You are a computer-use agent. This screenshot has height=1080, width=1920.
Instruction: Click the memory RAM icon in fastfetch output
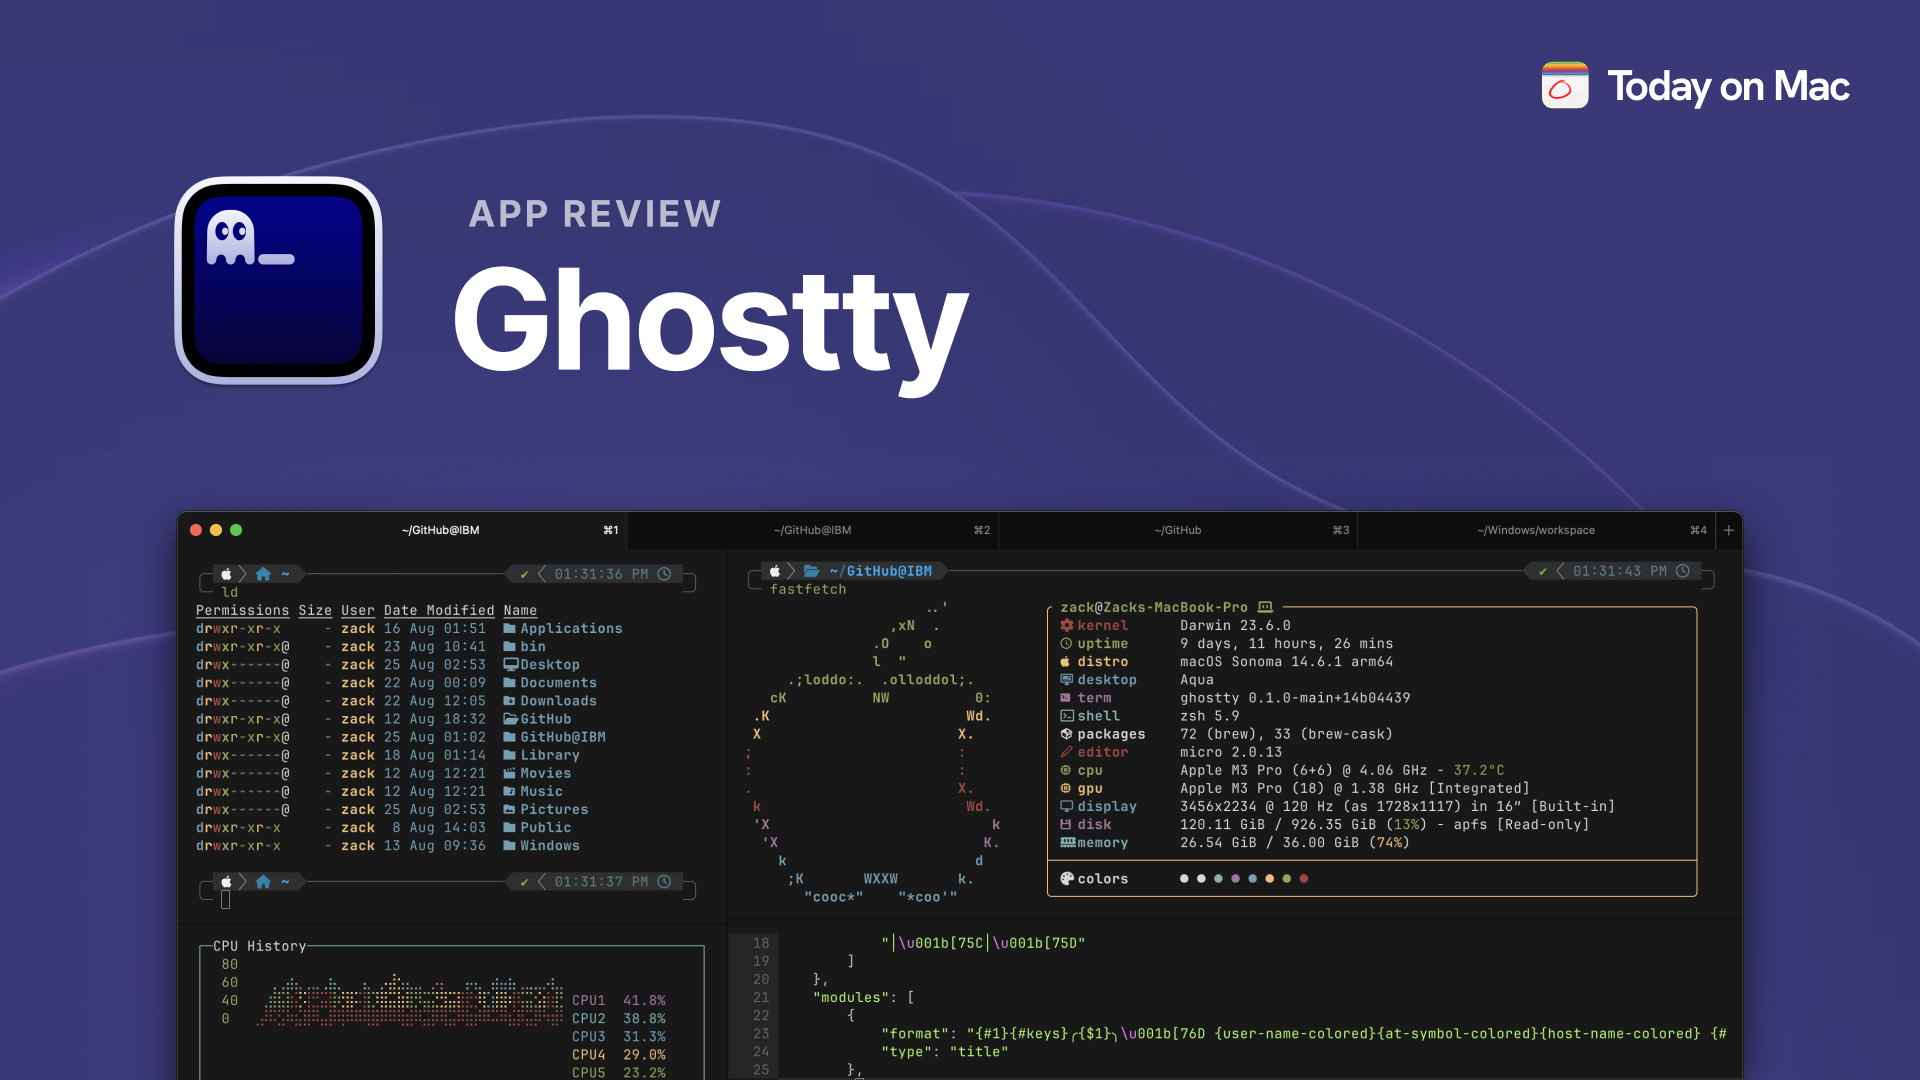tap(1067, 842)
